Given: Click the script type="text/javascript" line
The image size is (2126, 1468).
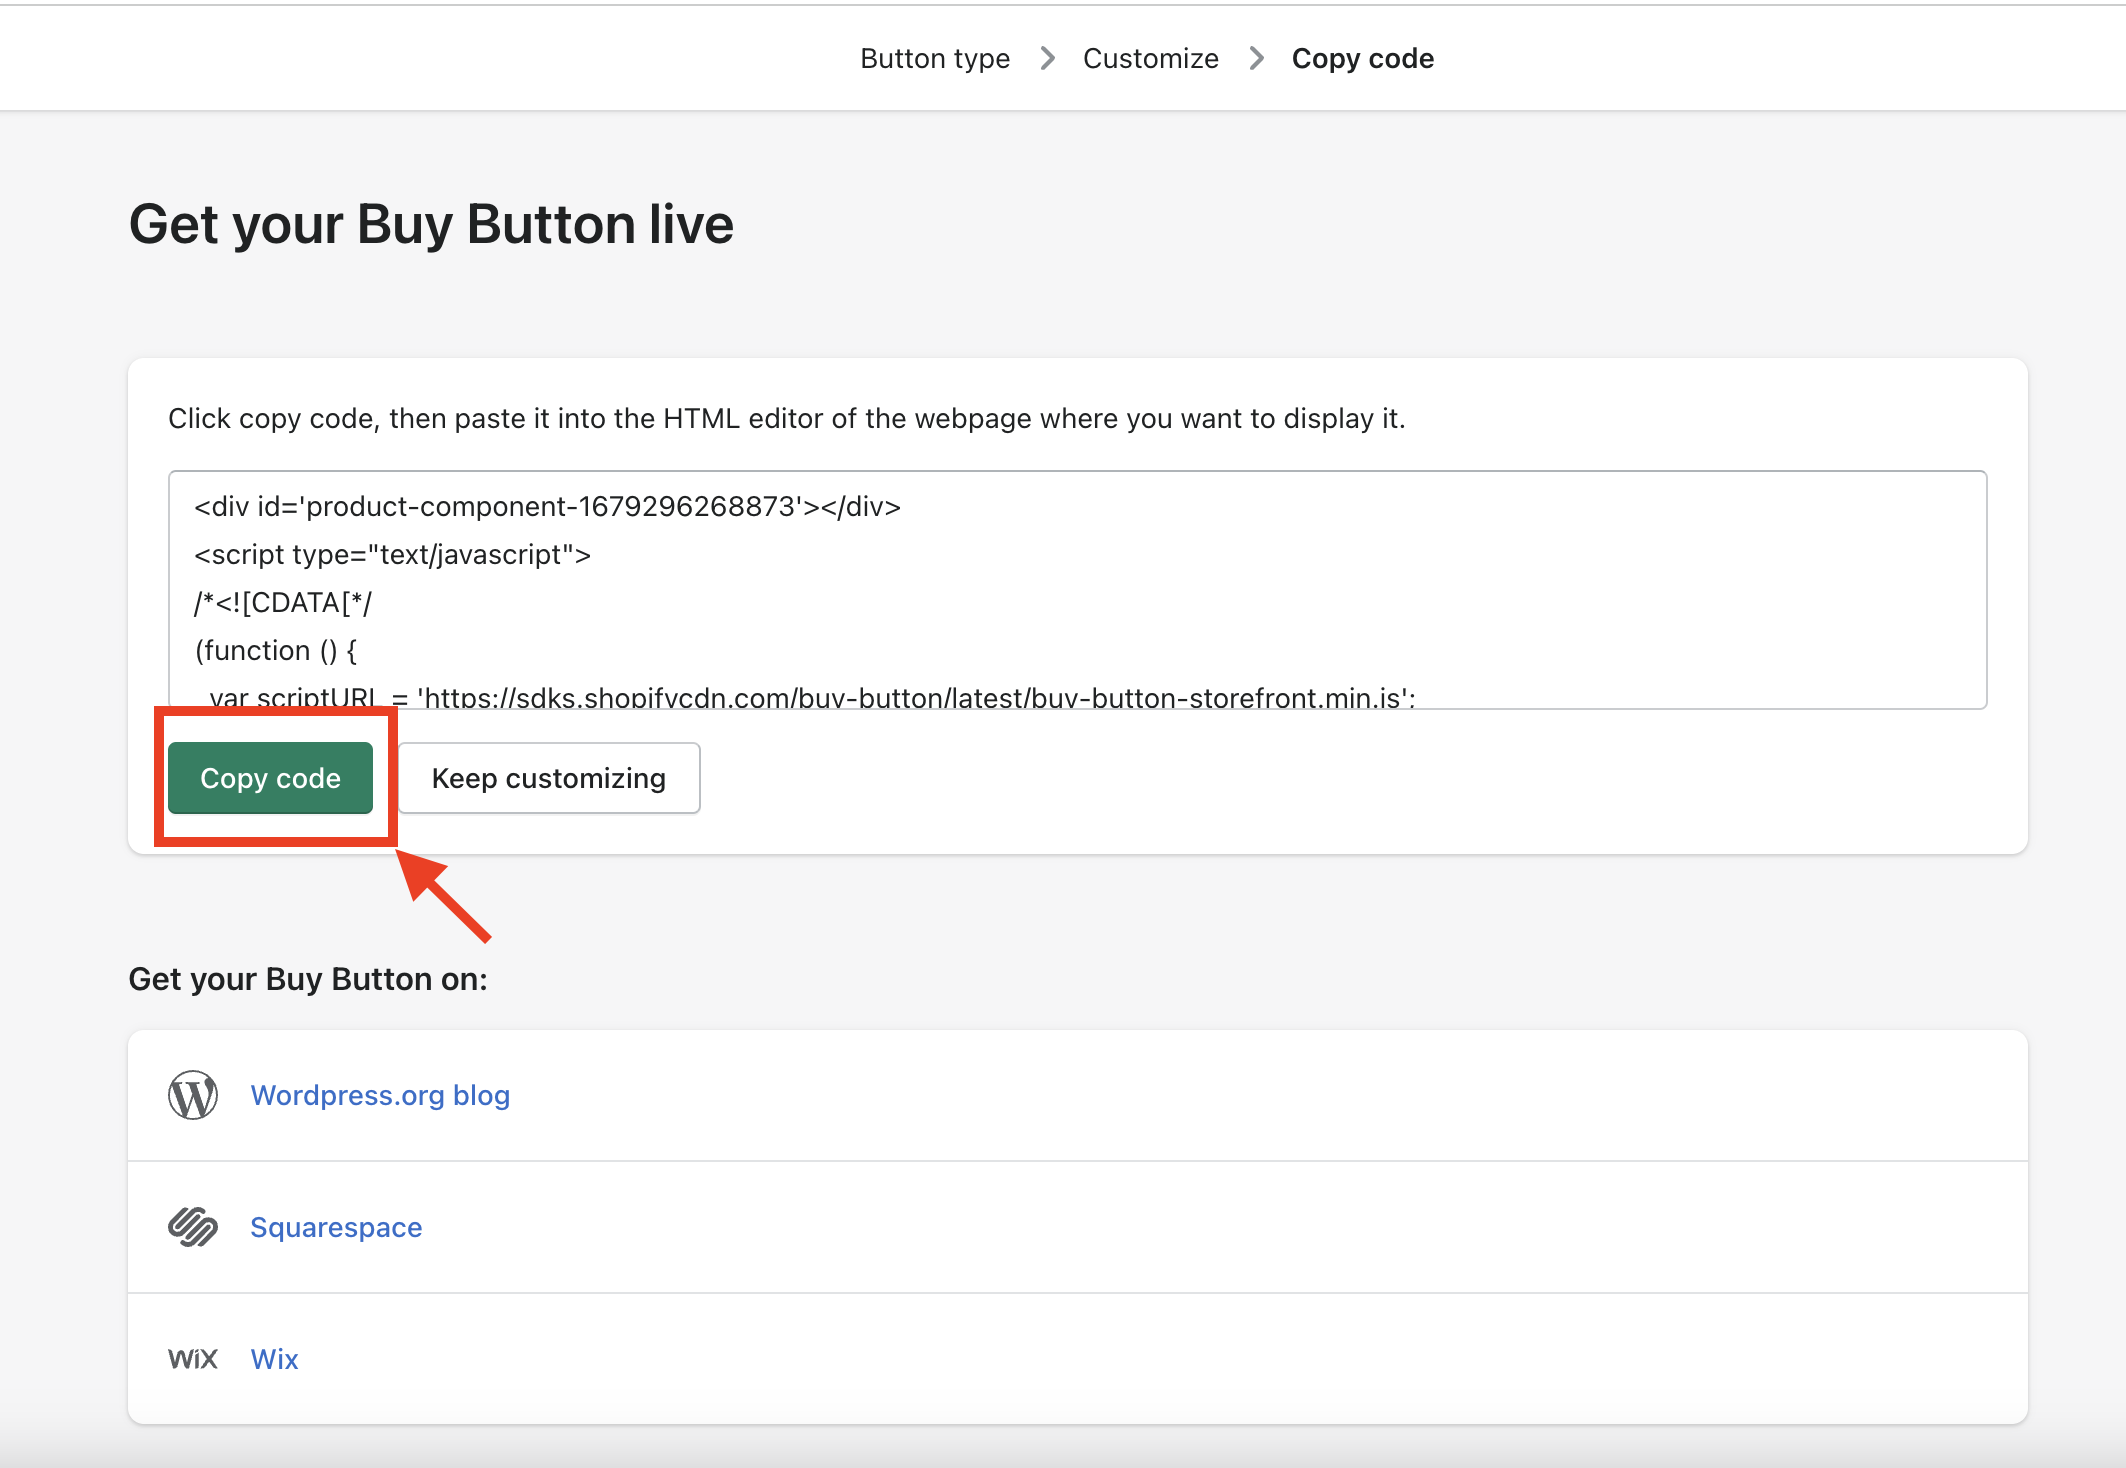Looking at the screenshot, I should [393, 554].
